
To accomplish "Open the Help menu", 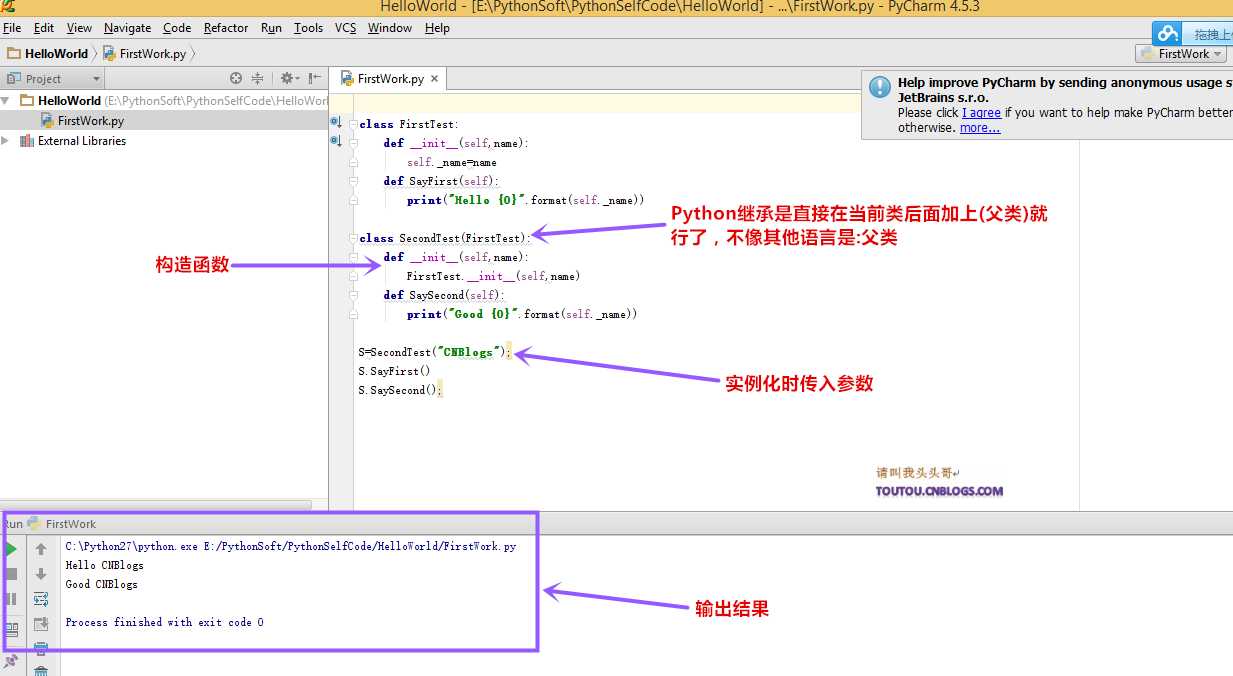I will pyautogui.click(x=437, y=28).
